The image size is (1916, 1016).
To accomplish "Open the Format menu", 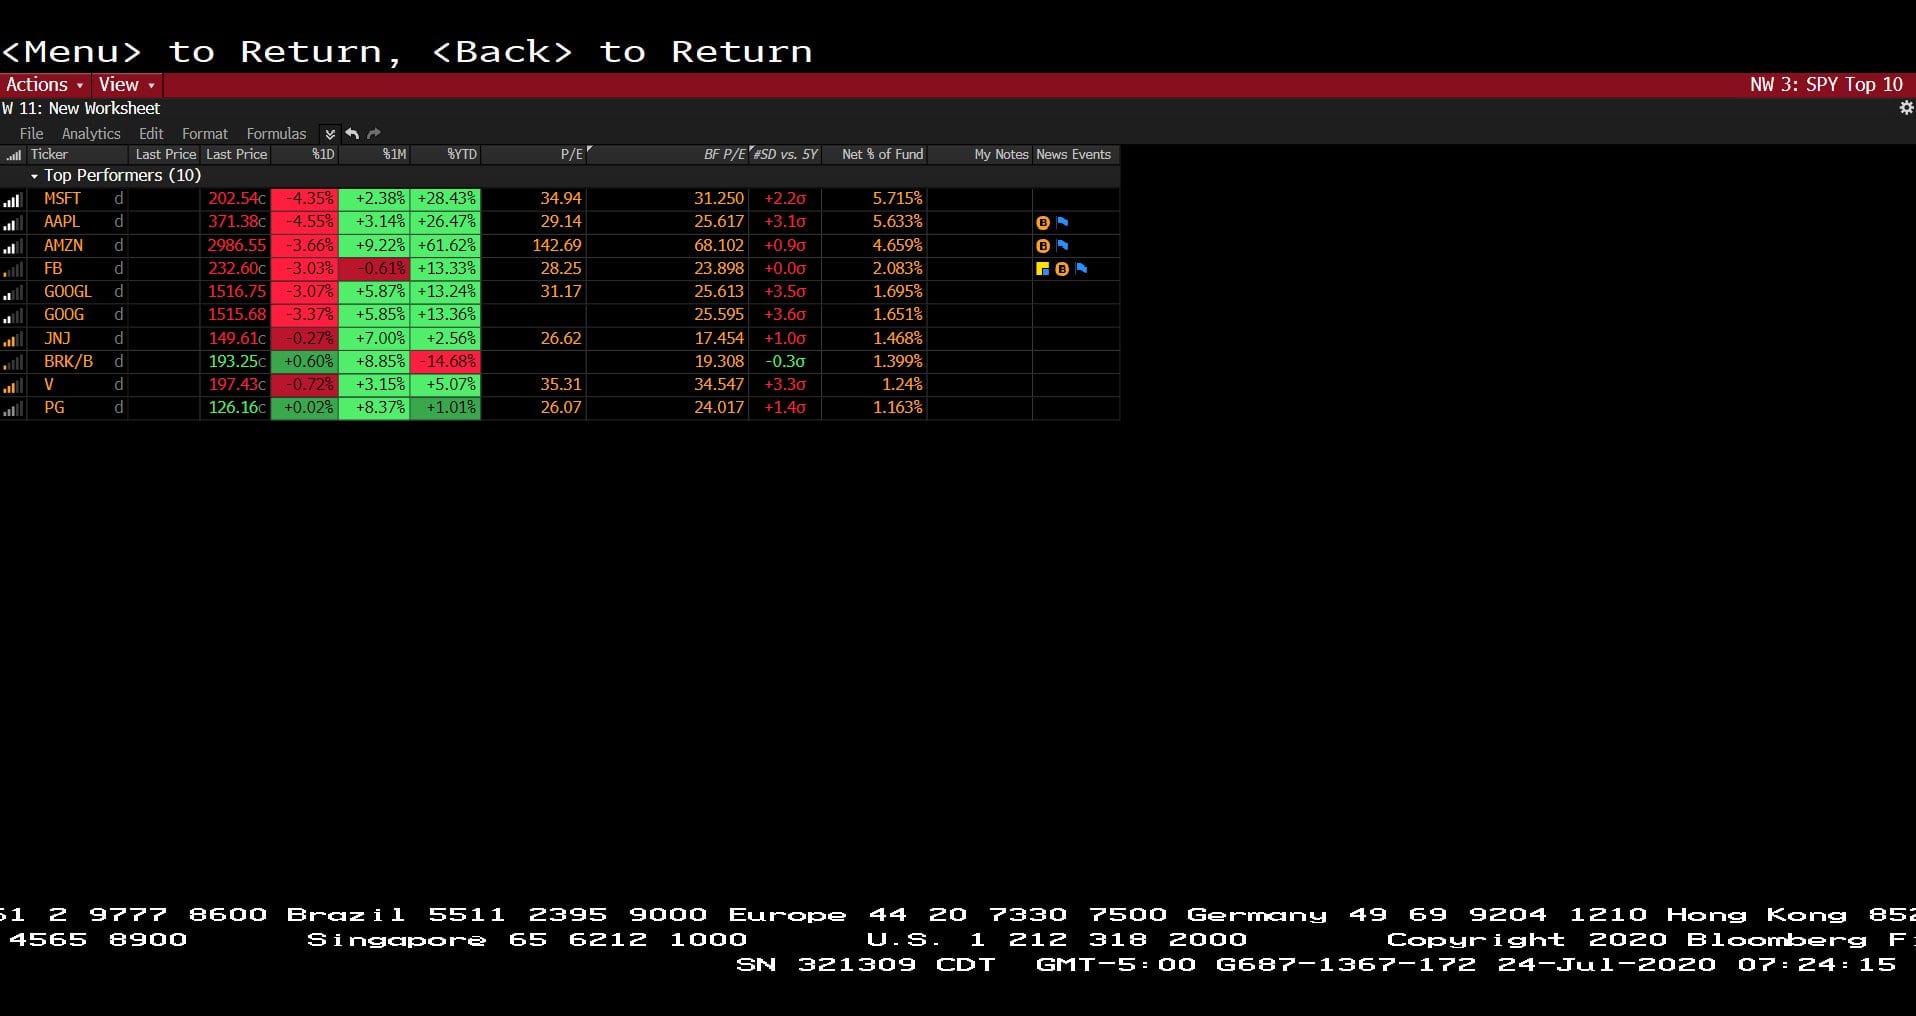I will click(205, 133).
